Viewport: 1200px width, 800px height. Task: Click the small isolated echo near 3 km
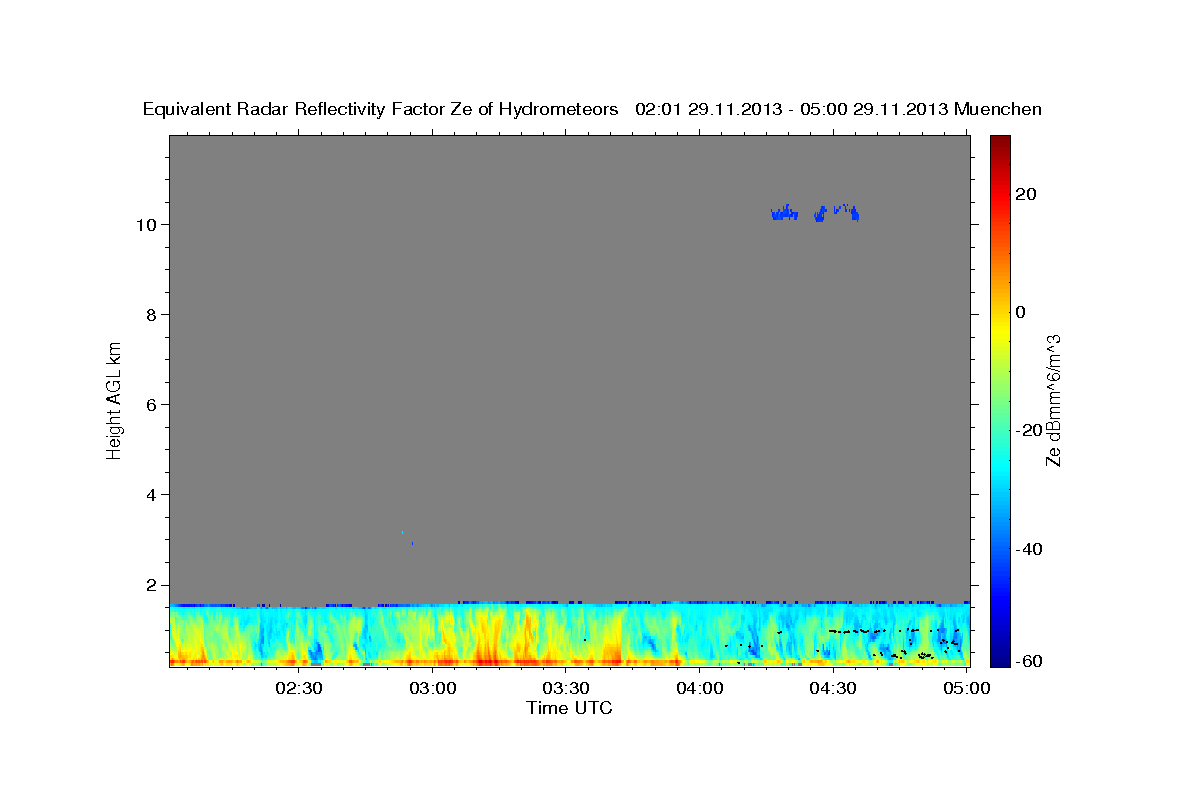tap(408, 538)
